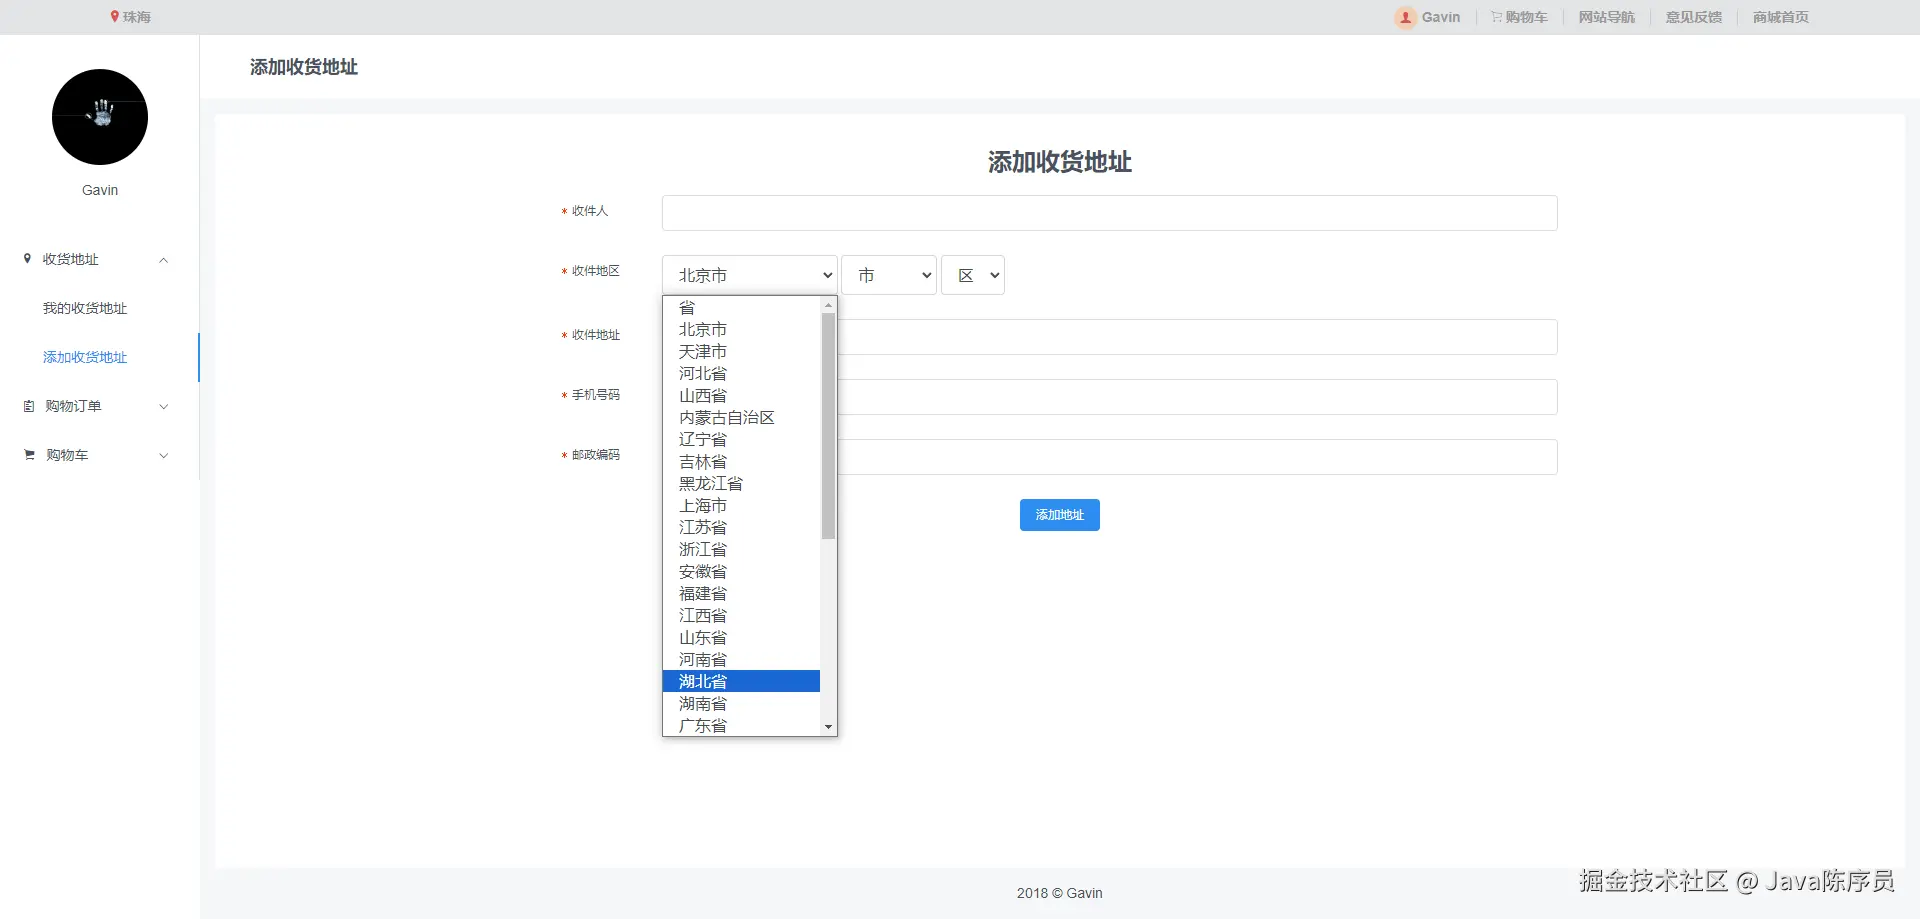Image resolution: width=1920 pixels, height=919 pixels.
Task: Open the 区 district dropdown
Action: tap(973, 275)
